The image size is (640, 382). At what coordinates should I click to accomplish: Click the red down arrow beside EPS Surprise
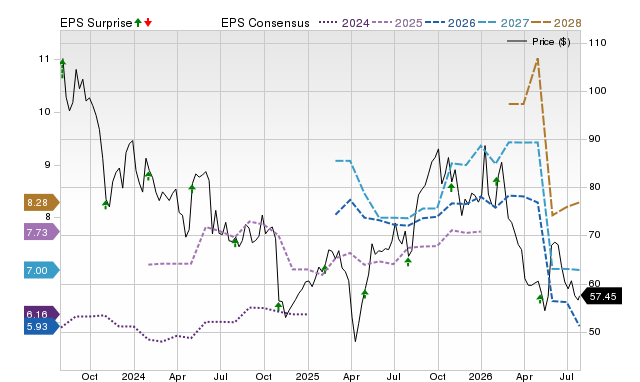pos(148,23)
